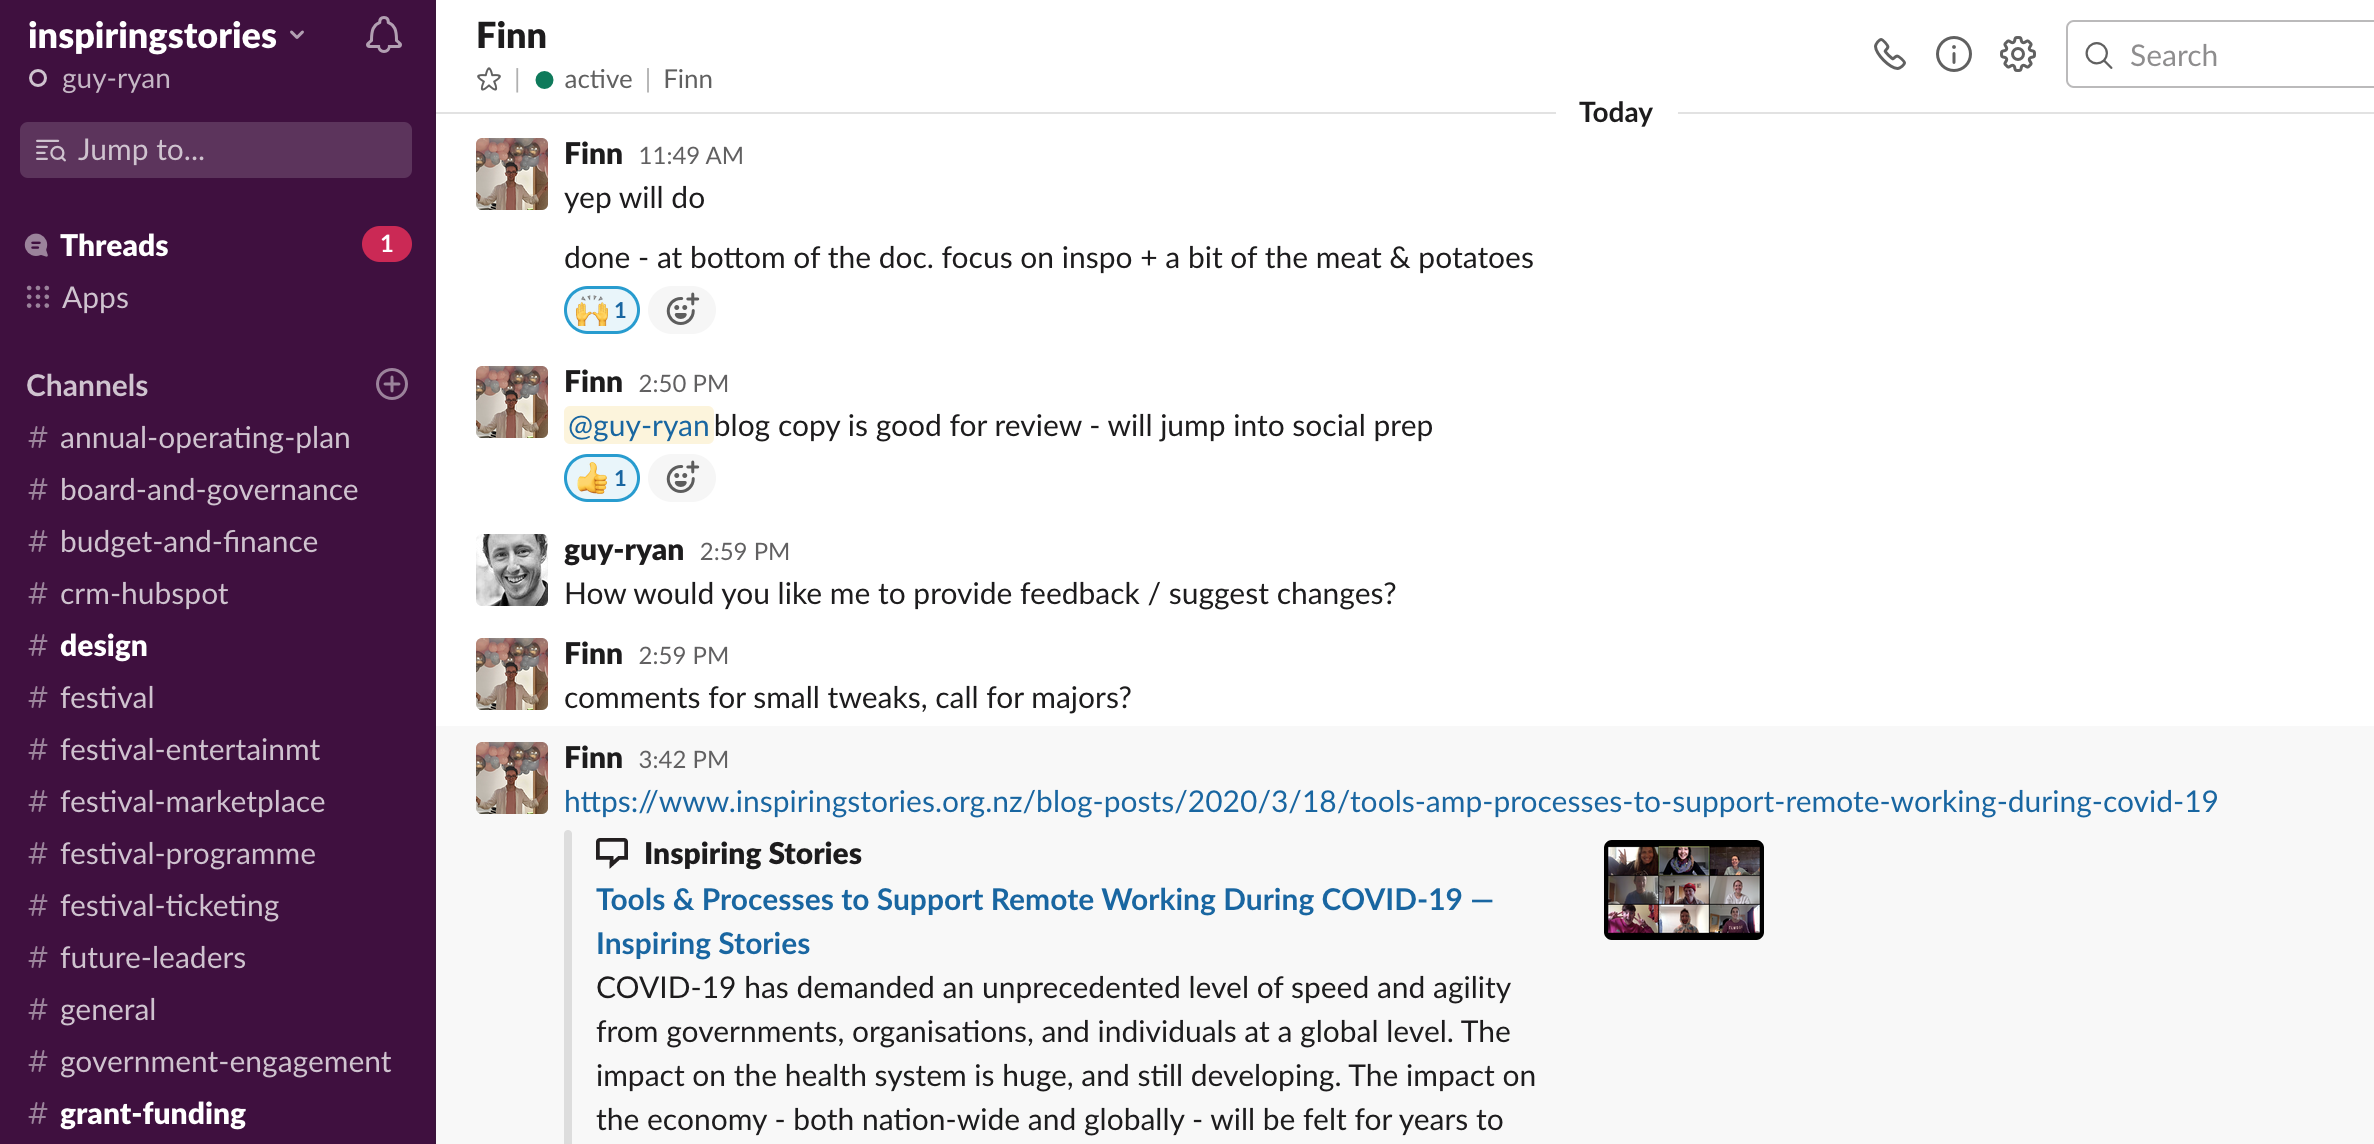Show conversation details via info icon
The image size is (2374, 1144).
(x=1953, y=55)
